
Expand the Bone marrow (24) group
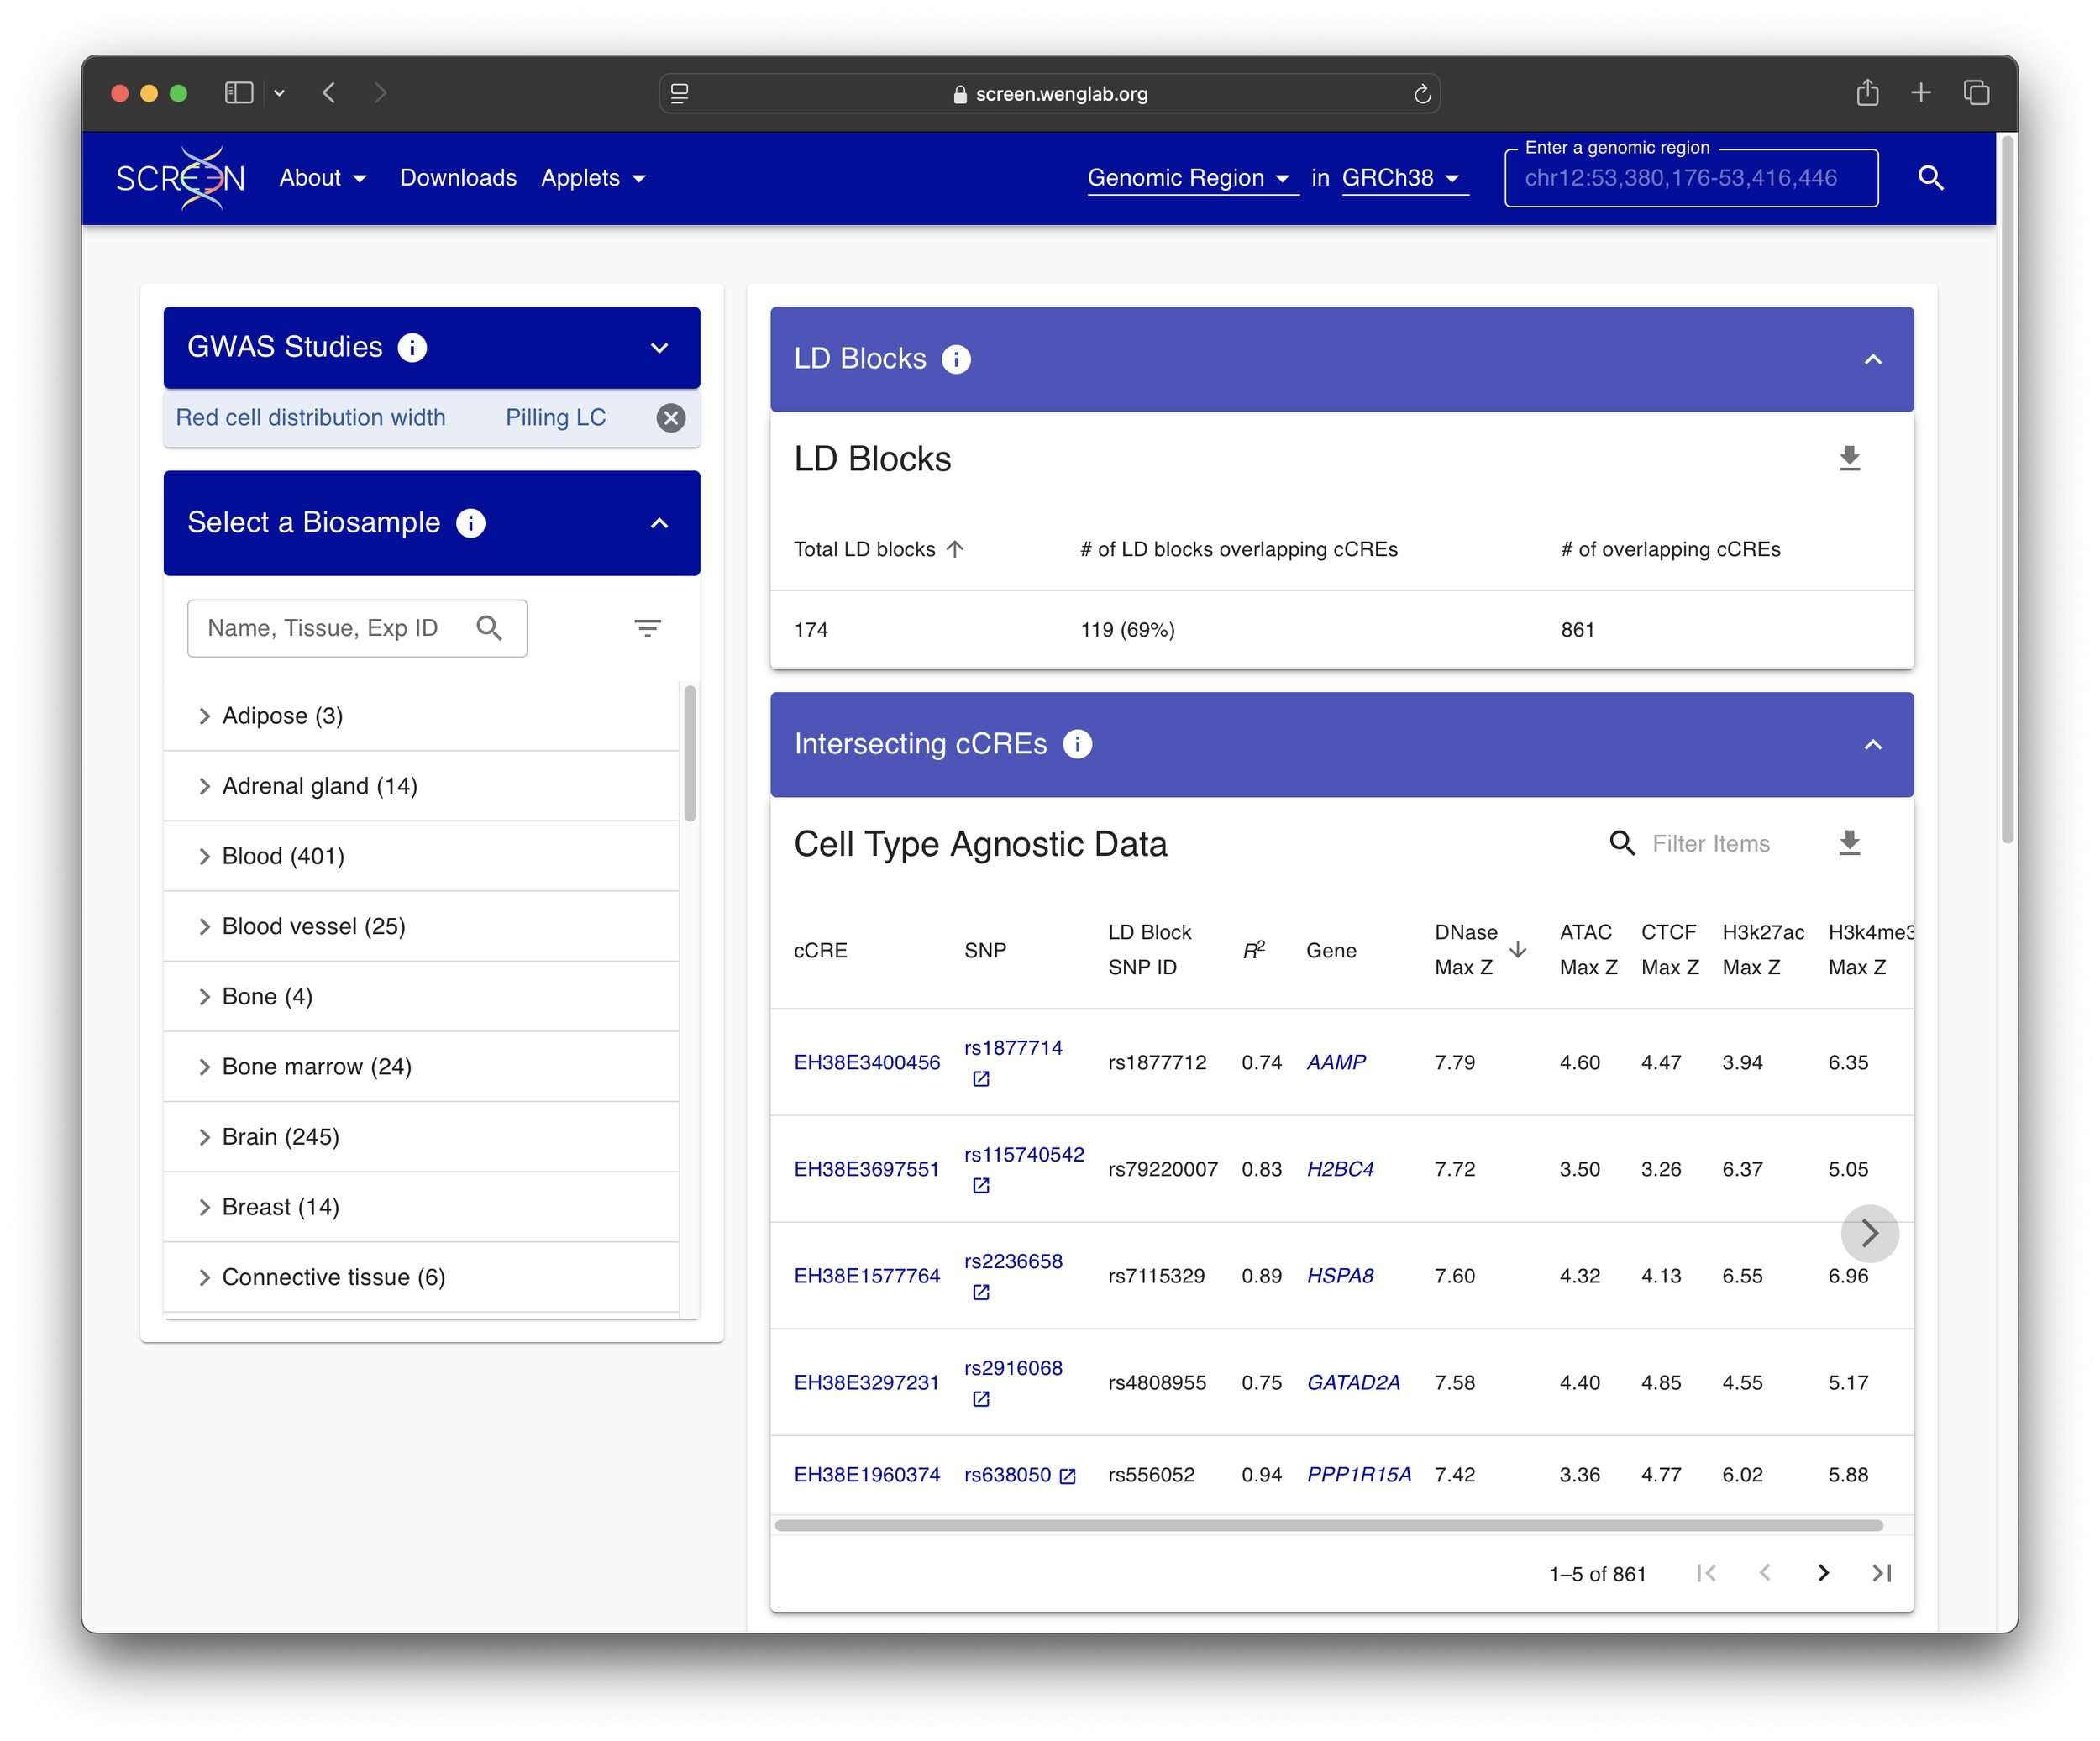click(x=422, y=1067)
